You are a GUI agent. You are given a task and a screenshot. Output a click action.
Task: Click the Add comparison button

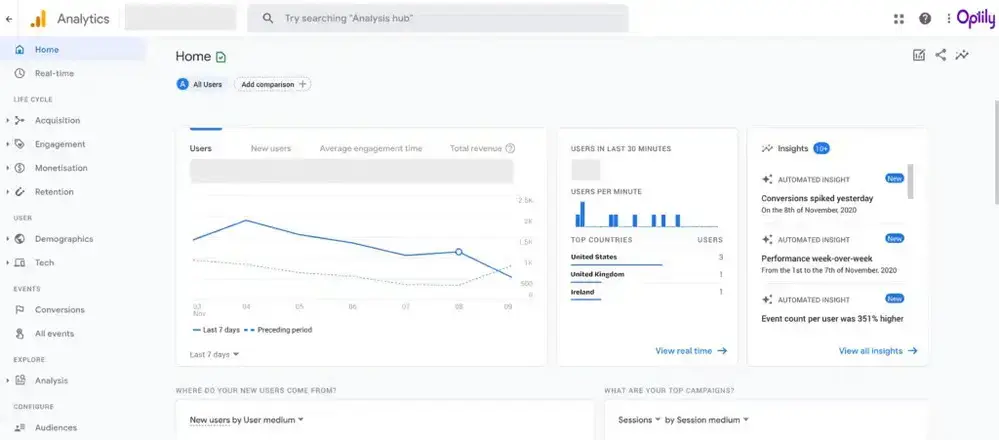click(x=273, y=84)
